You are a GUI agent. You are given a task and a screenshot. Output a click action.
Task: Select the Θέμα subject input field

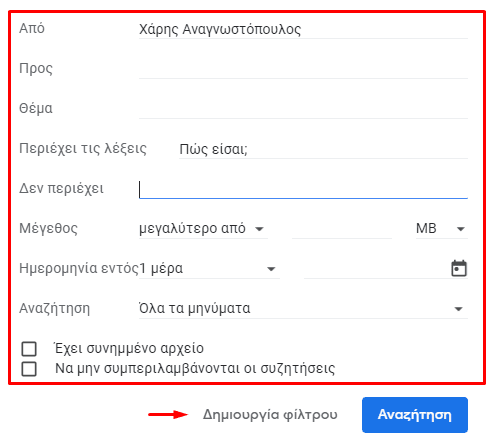pyautogui.click(x=303, y=109)
